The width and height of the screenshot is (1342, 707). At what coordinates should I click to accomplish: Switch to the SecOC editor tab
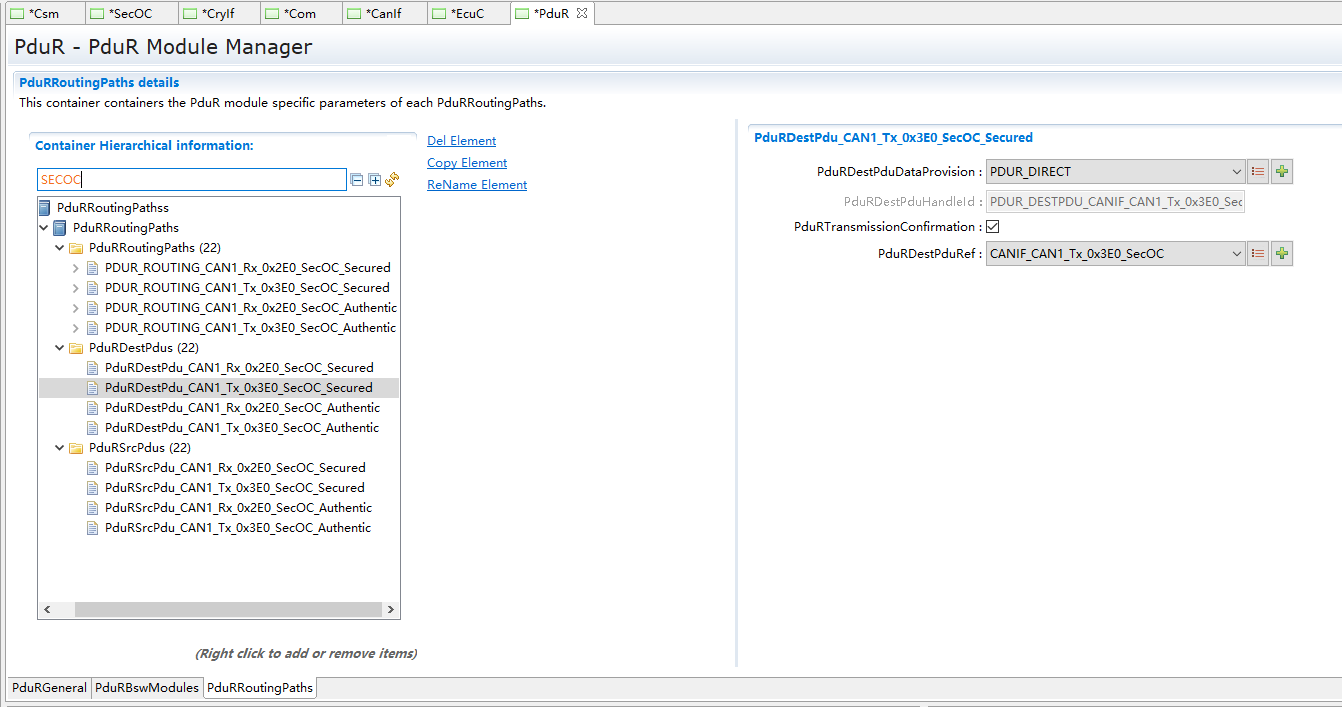129,14
